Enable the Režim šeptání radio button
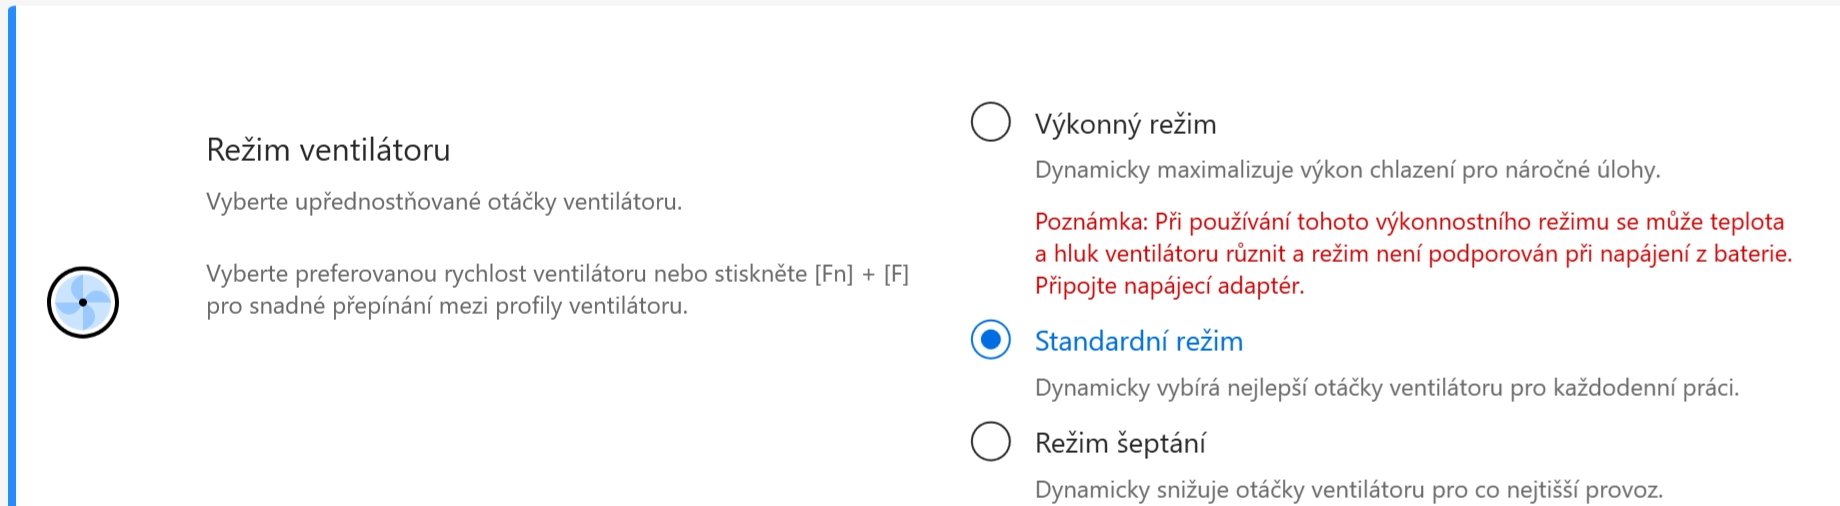 (x=991, y=441)
